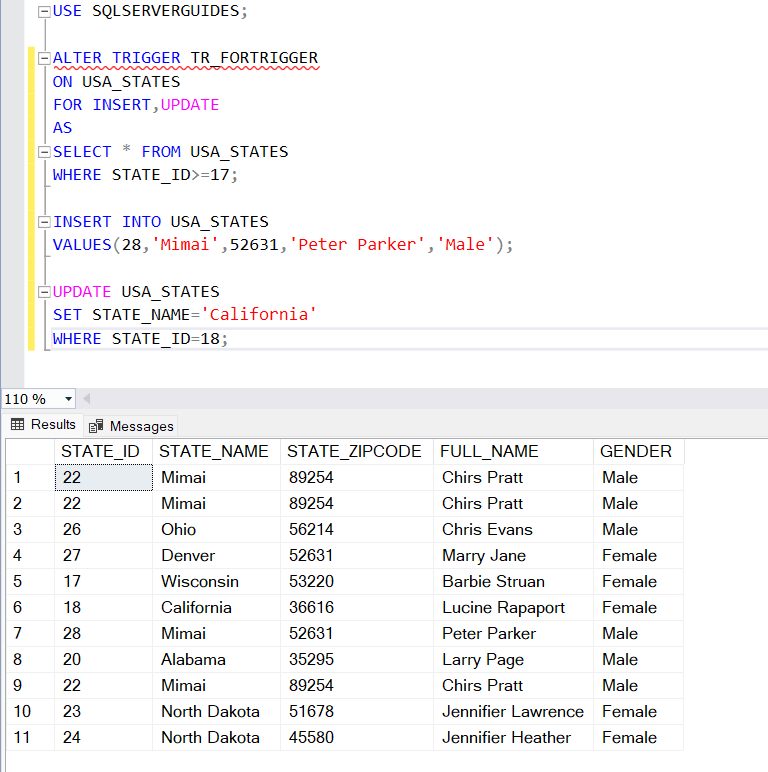Collapse the UPDATE USA_STATES block
This screenshot has width=768, height=772.
(x=44, y=292)
